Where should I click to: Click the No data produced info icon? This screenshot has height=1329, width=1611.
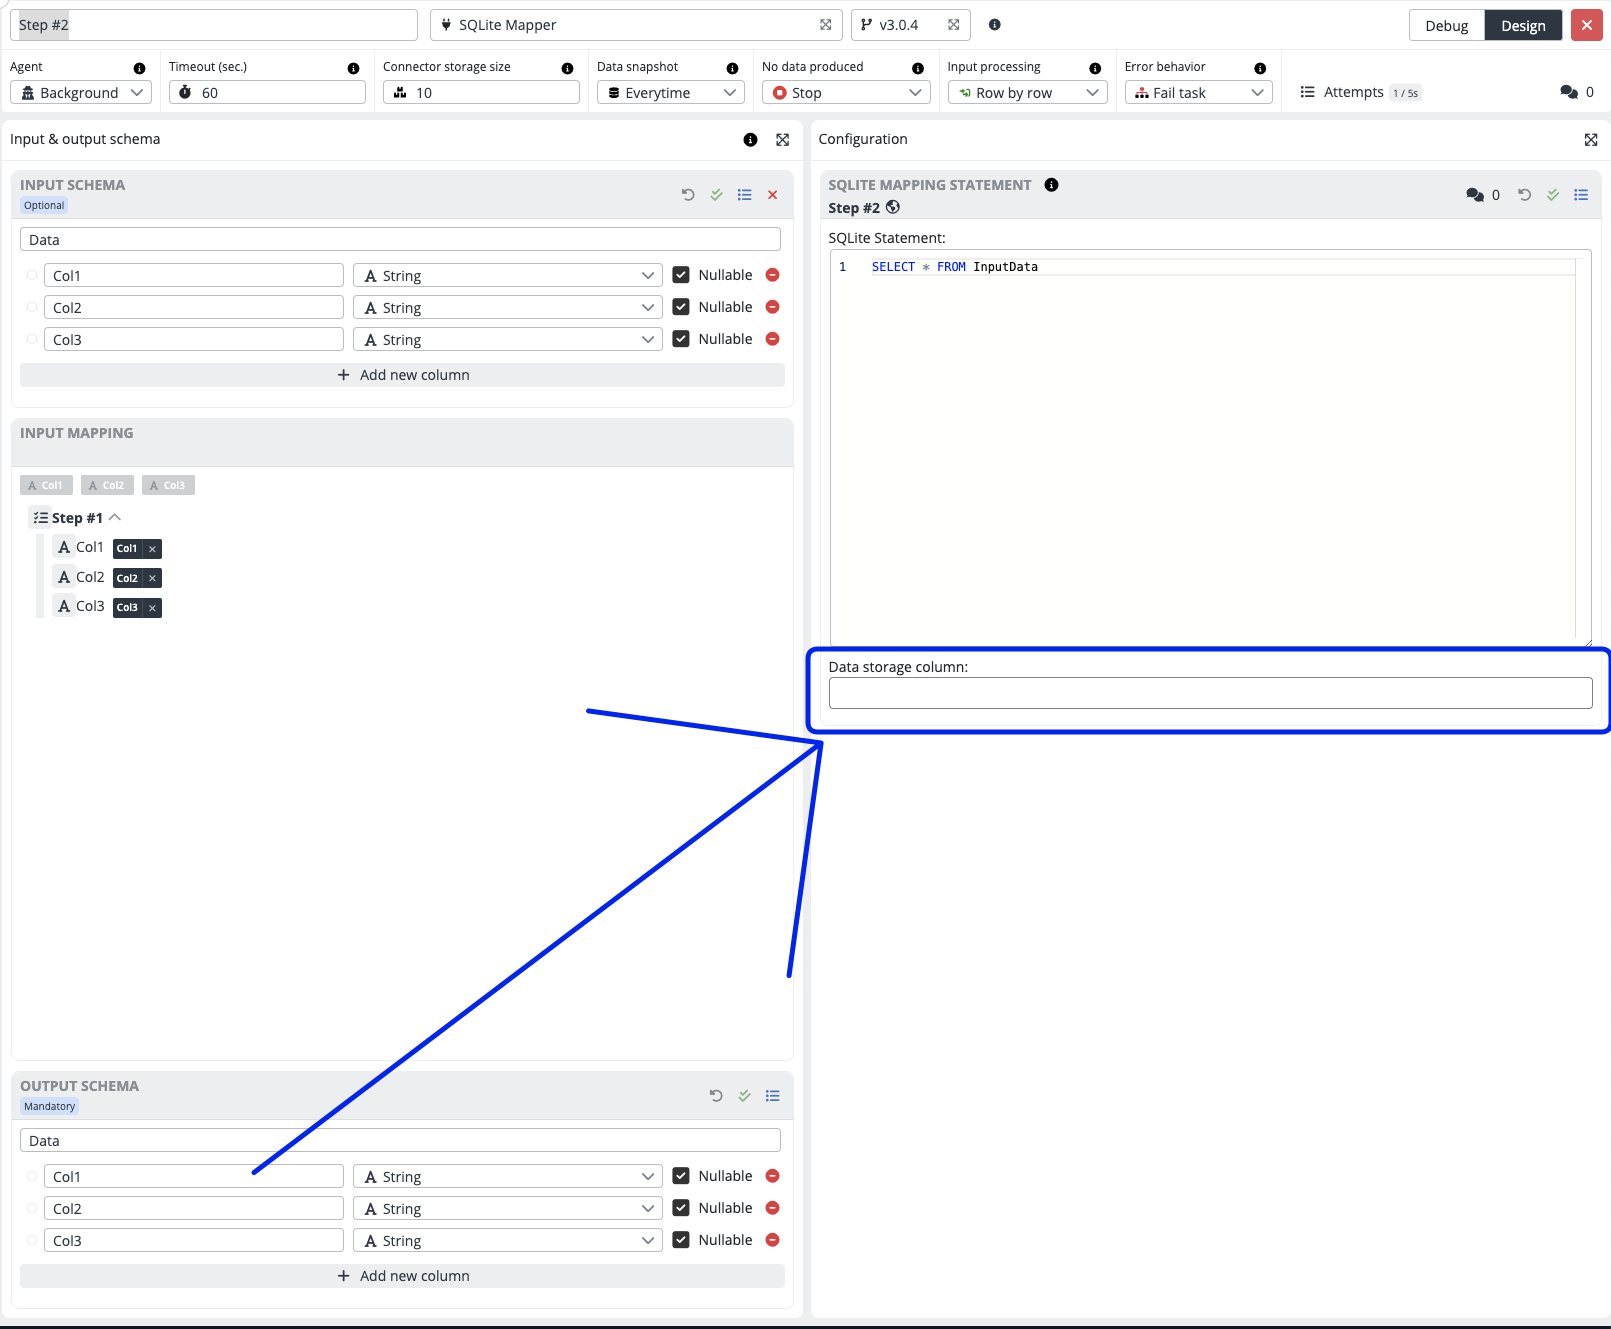click(918, 68)
